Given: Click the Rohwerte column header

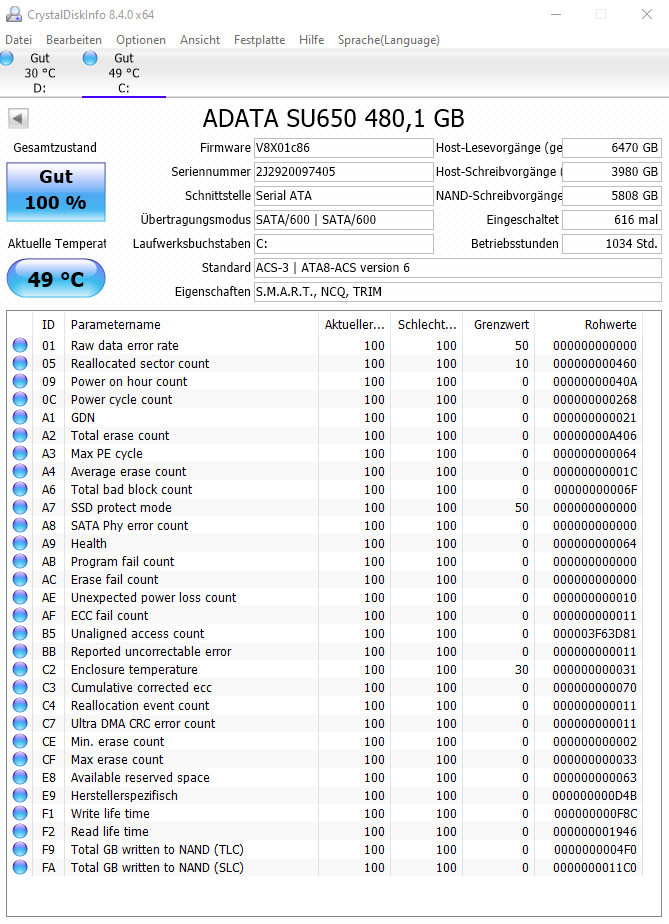Looking at the screenshot, I should pyautogui.click(x=589, y=325).
